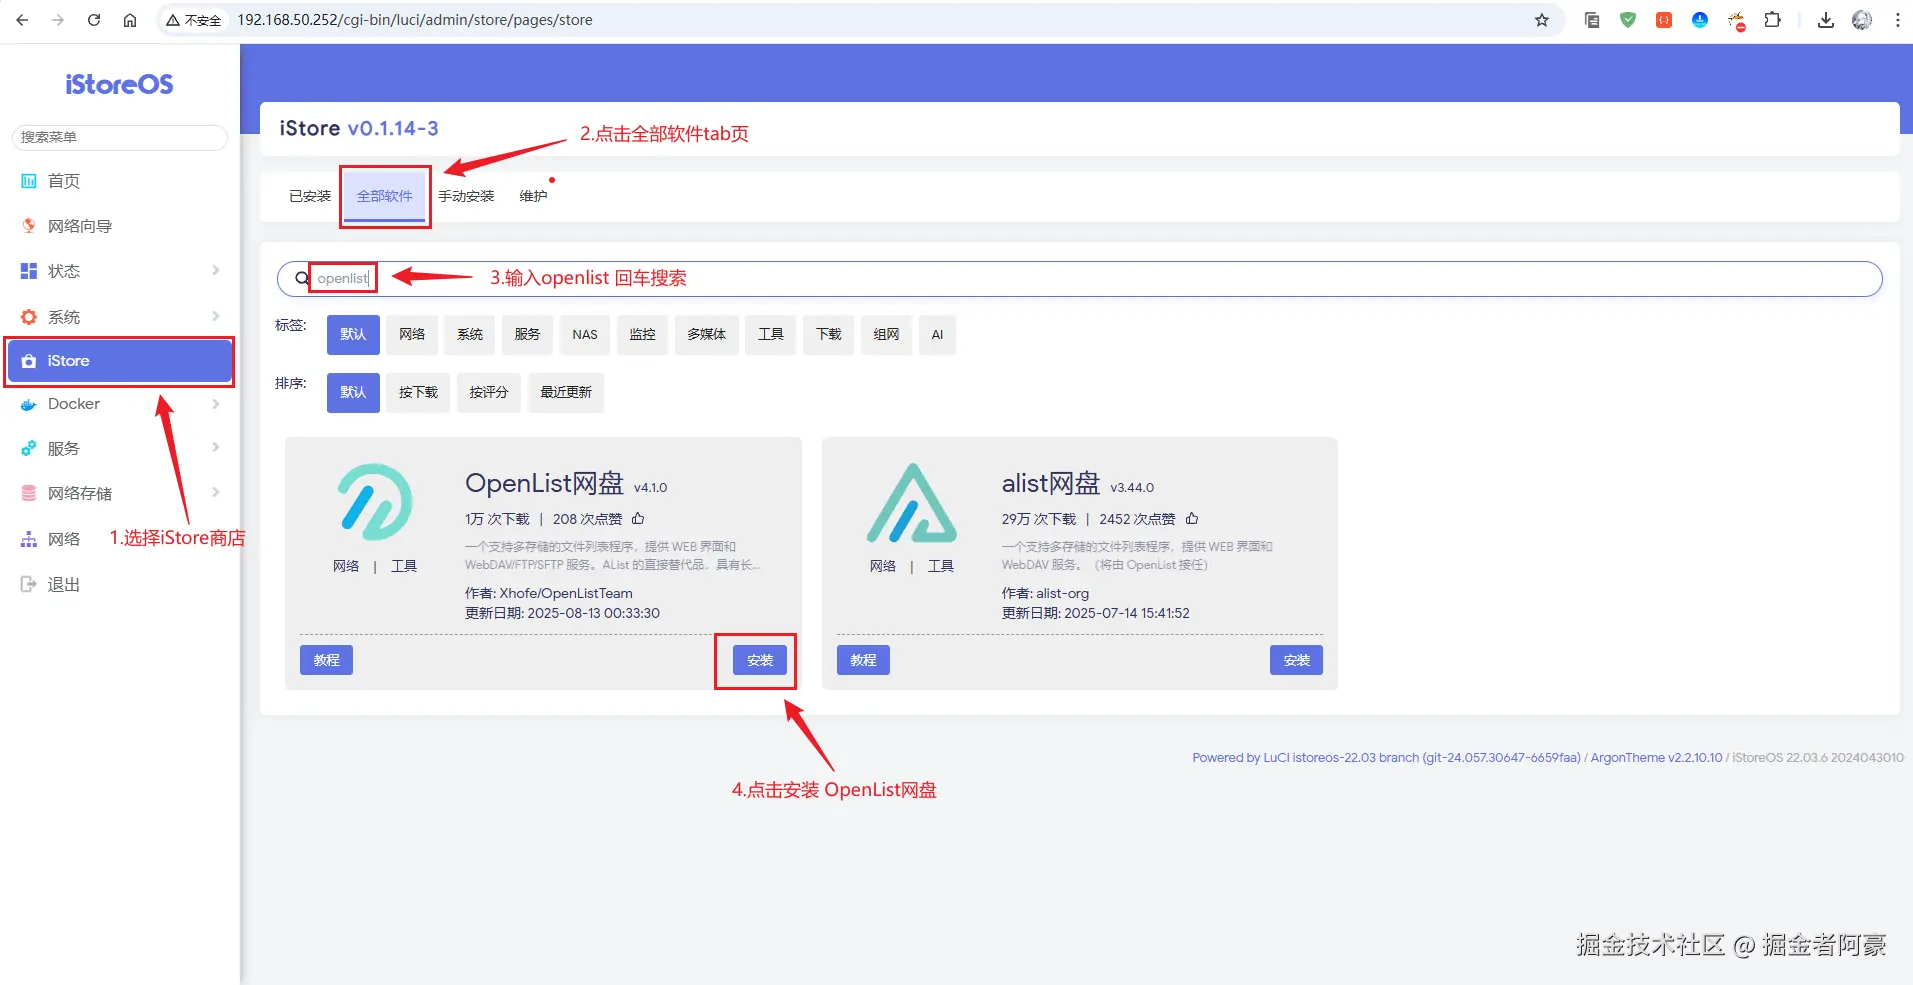Image resolution: width=1913 pixels, height=985 pixels.
Task: Filter by the 组网 tag
Action: click(887, 335)
